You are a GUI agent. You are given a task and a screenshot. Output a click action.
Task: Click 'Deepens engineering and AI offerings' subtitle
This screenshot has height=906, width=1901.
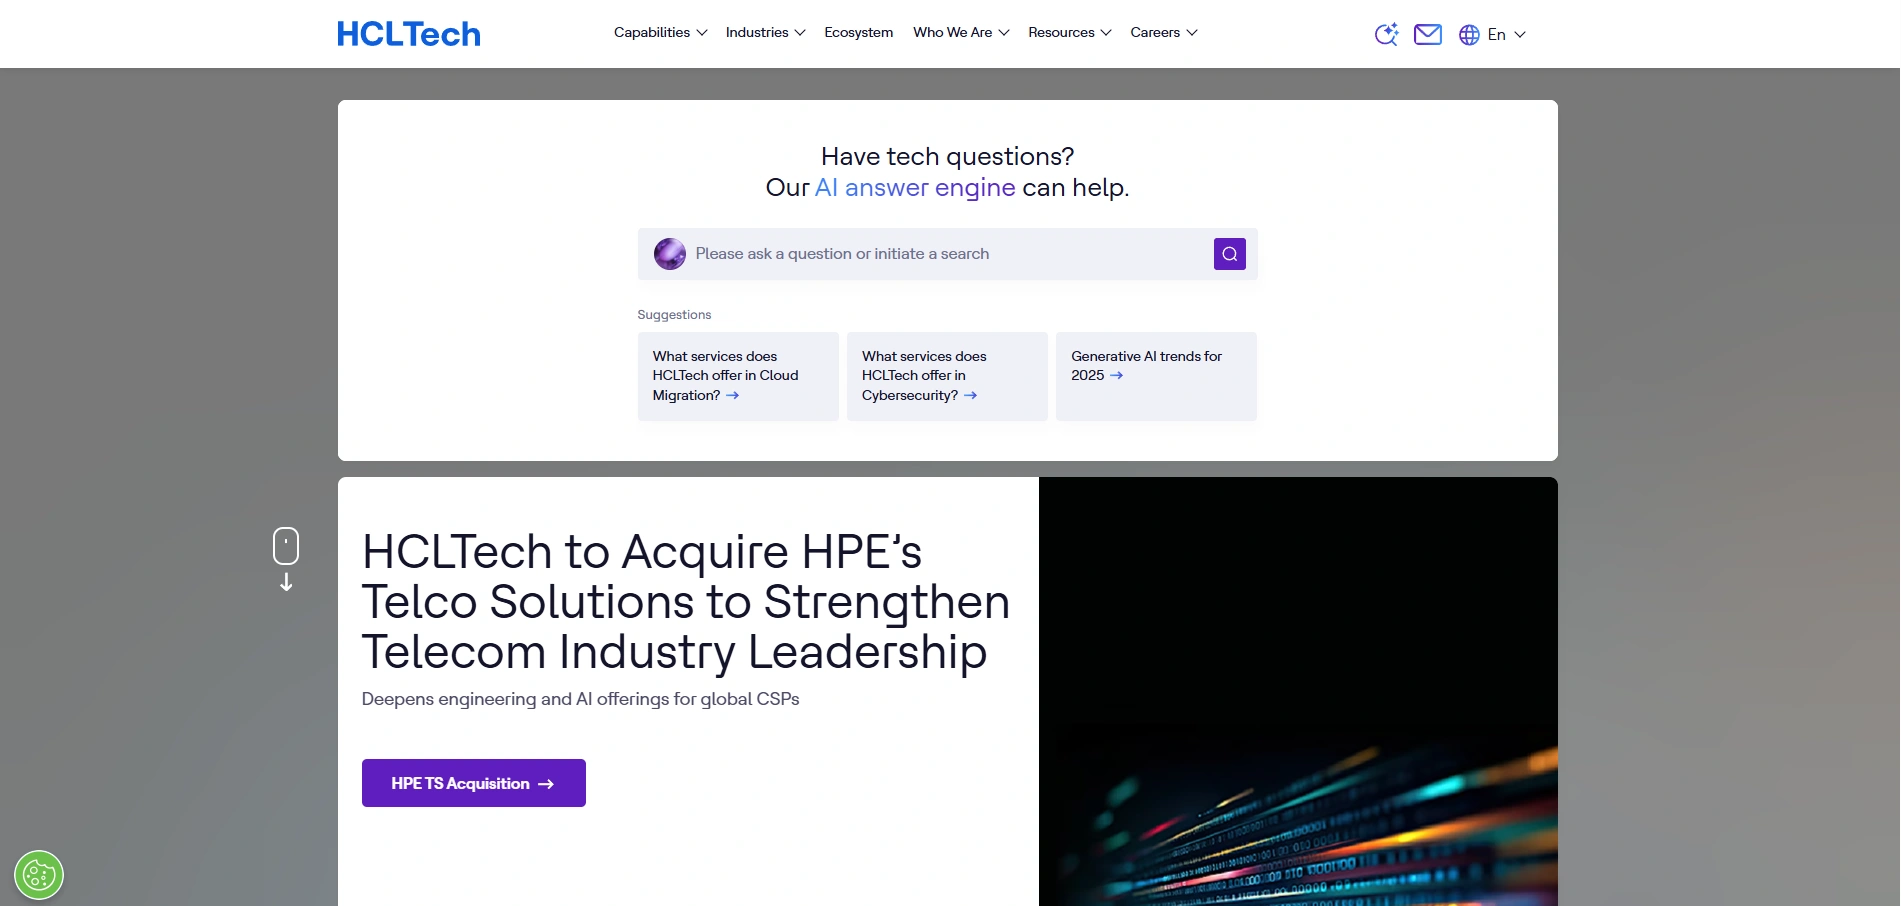[580, 699]
